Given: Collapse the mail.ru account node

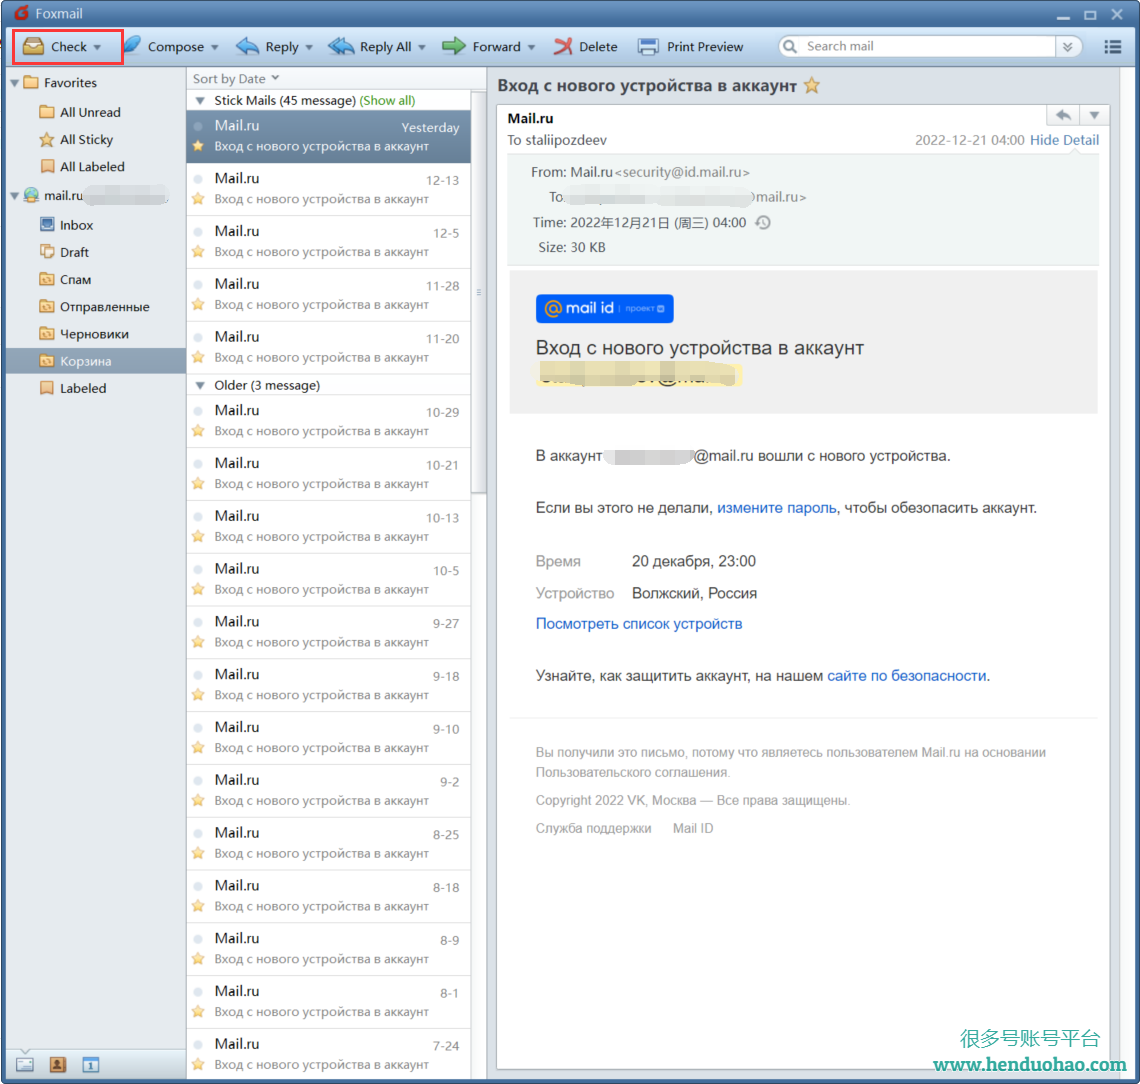Looking at the screenshot, I should pos(15,196).
